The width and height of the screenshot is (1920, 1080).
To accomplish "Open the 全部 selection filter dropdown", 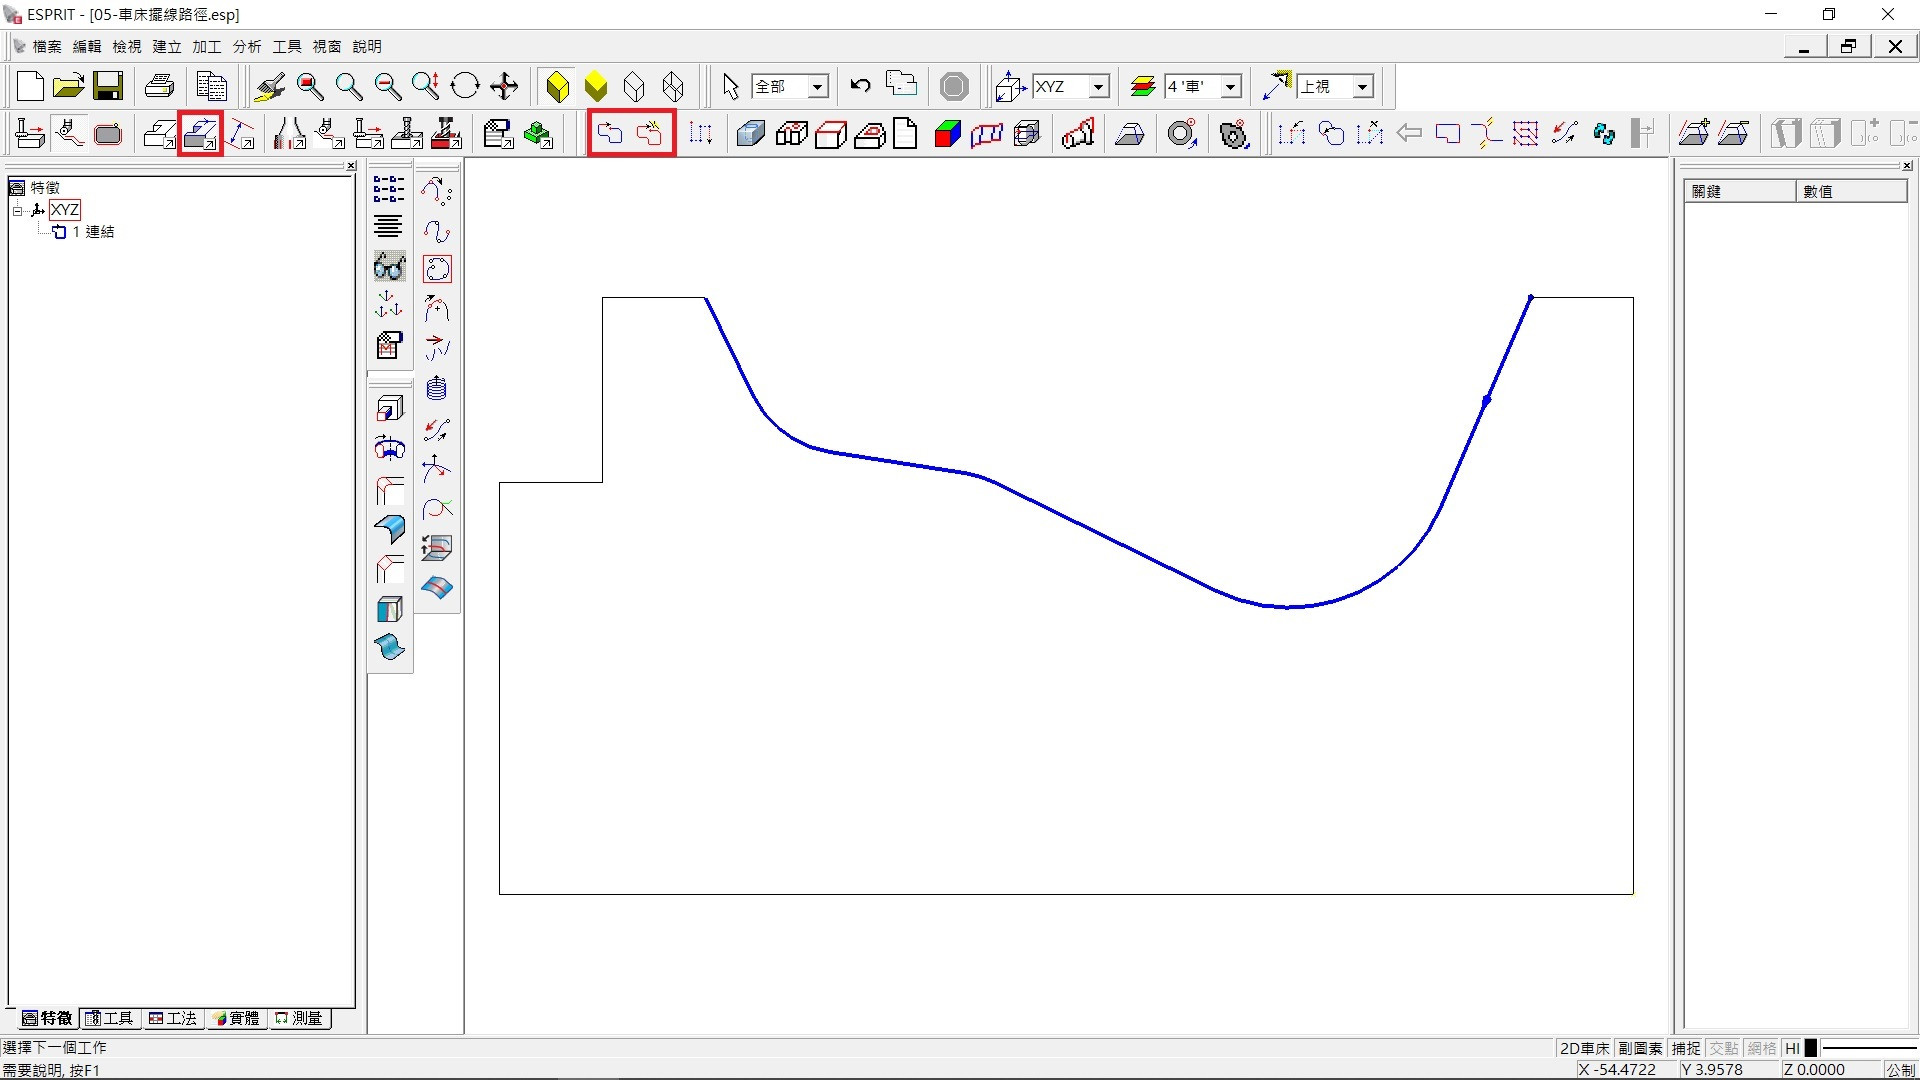I will coord(817,87).
